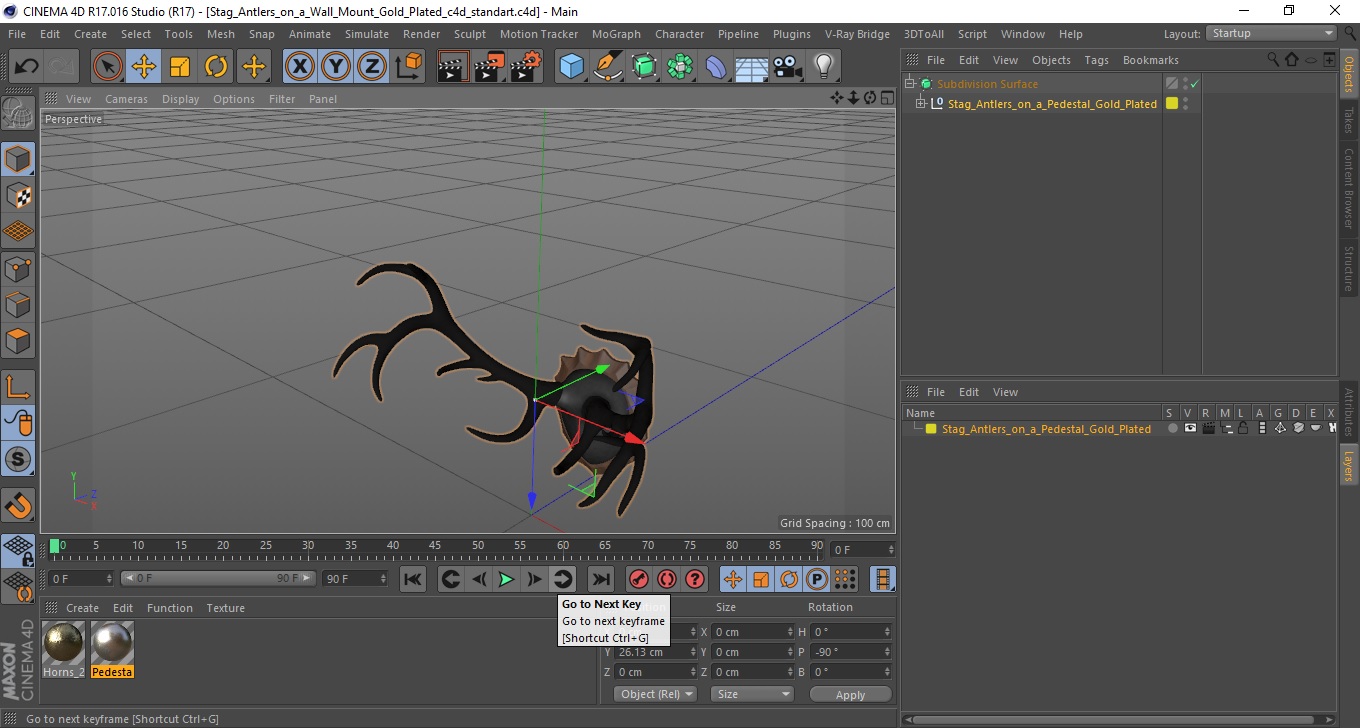1360x728 pixels.
Task: Open the Object (Rel) coordinate dropdown
Action: (x=655, y=694)
